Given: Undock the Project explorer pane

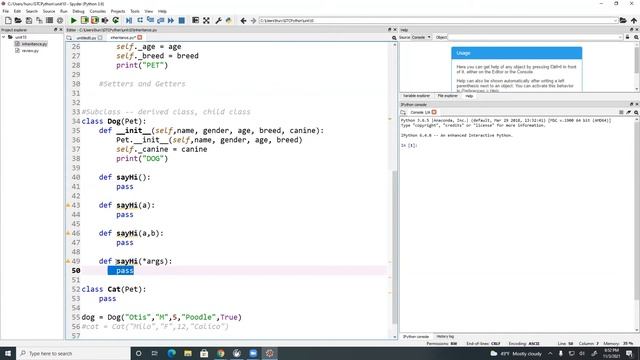Looking at the screenshot, I should (x=56, y=30).
